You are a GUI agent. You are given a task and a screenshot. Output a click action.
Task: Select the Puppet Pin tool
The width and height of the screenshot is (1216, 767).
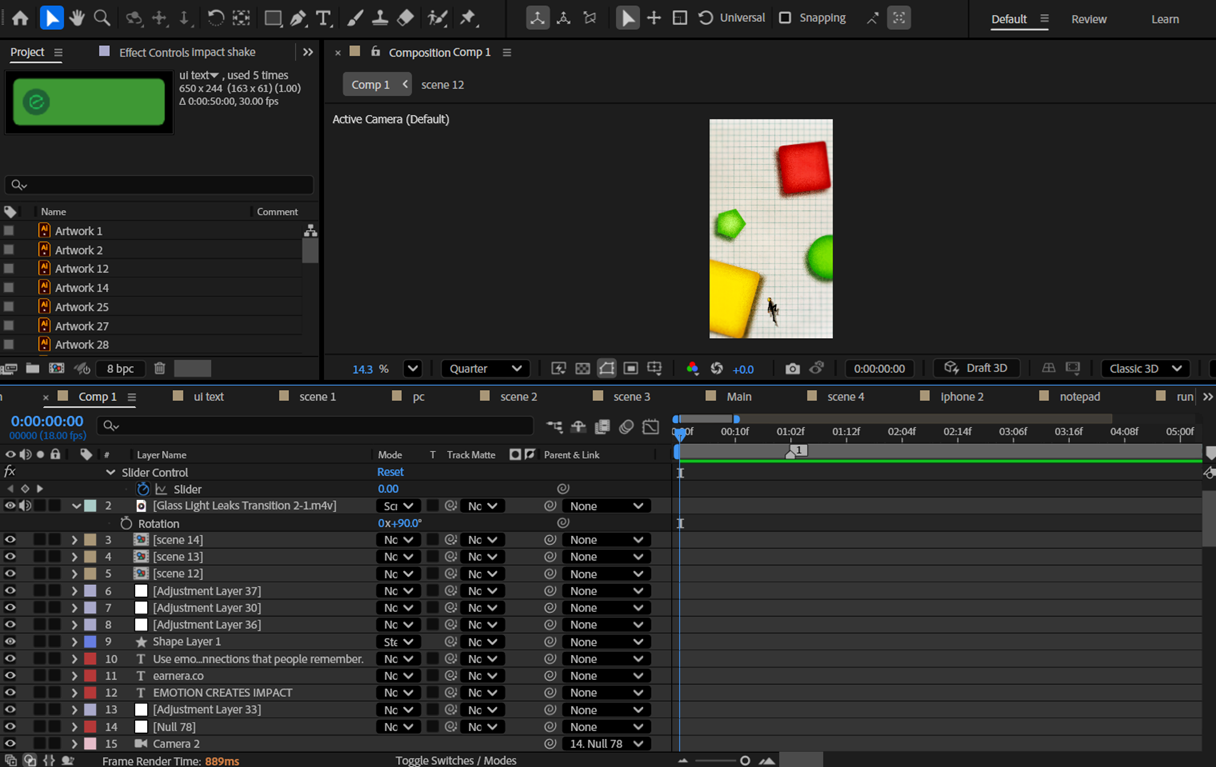[468, 18]
